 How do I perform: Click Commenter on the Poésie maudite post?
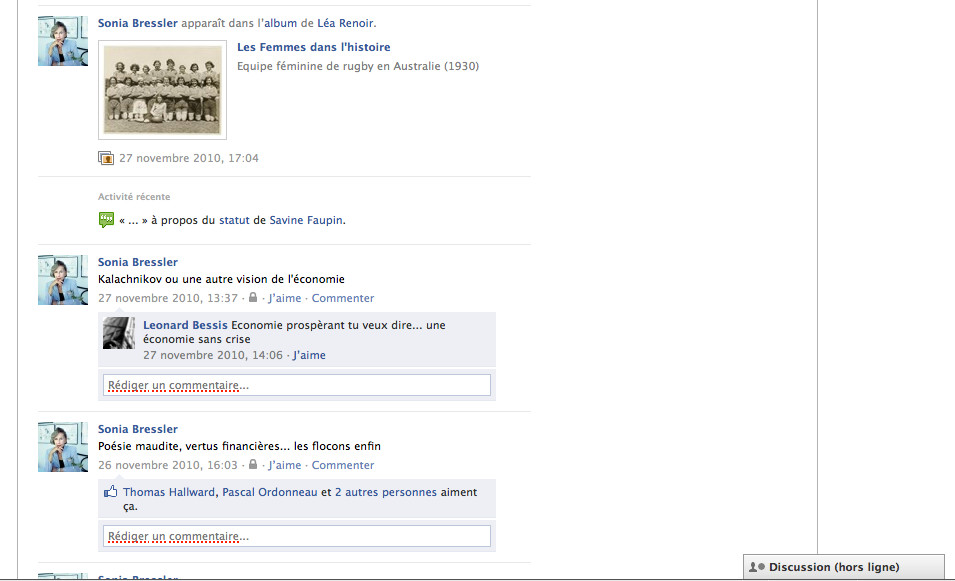click(343, 465)
